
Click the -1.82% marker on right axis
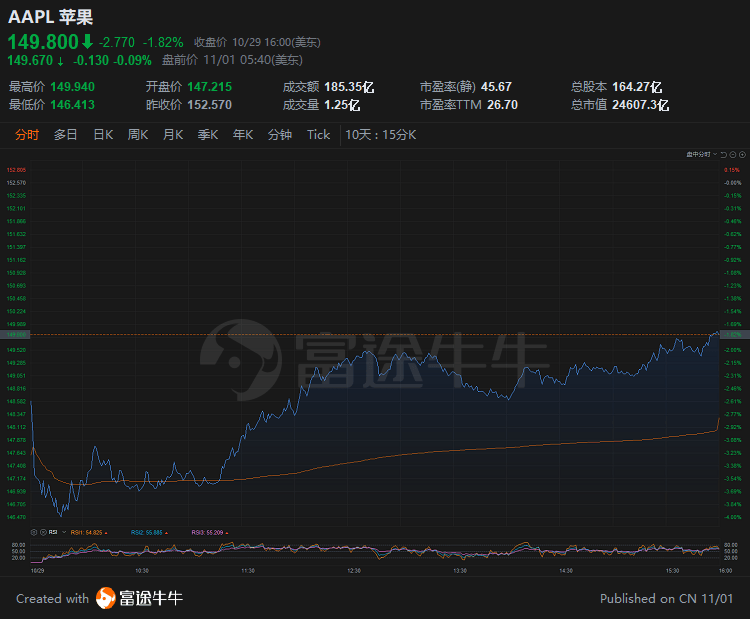pos(735,335)
